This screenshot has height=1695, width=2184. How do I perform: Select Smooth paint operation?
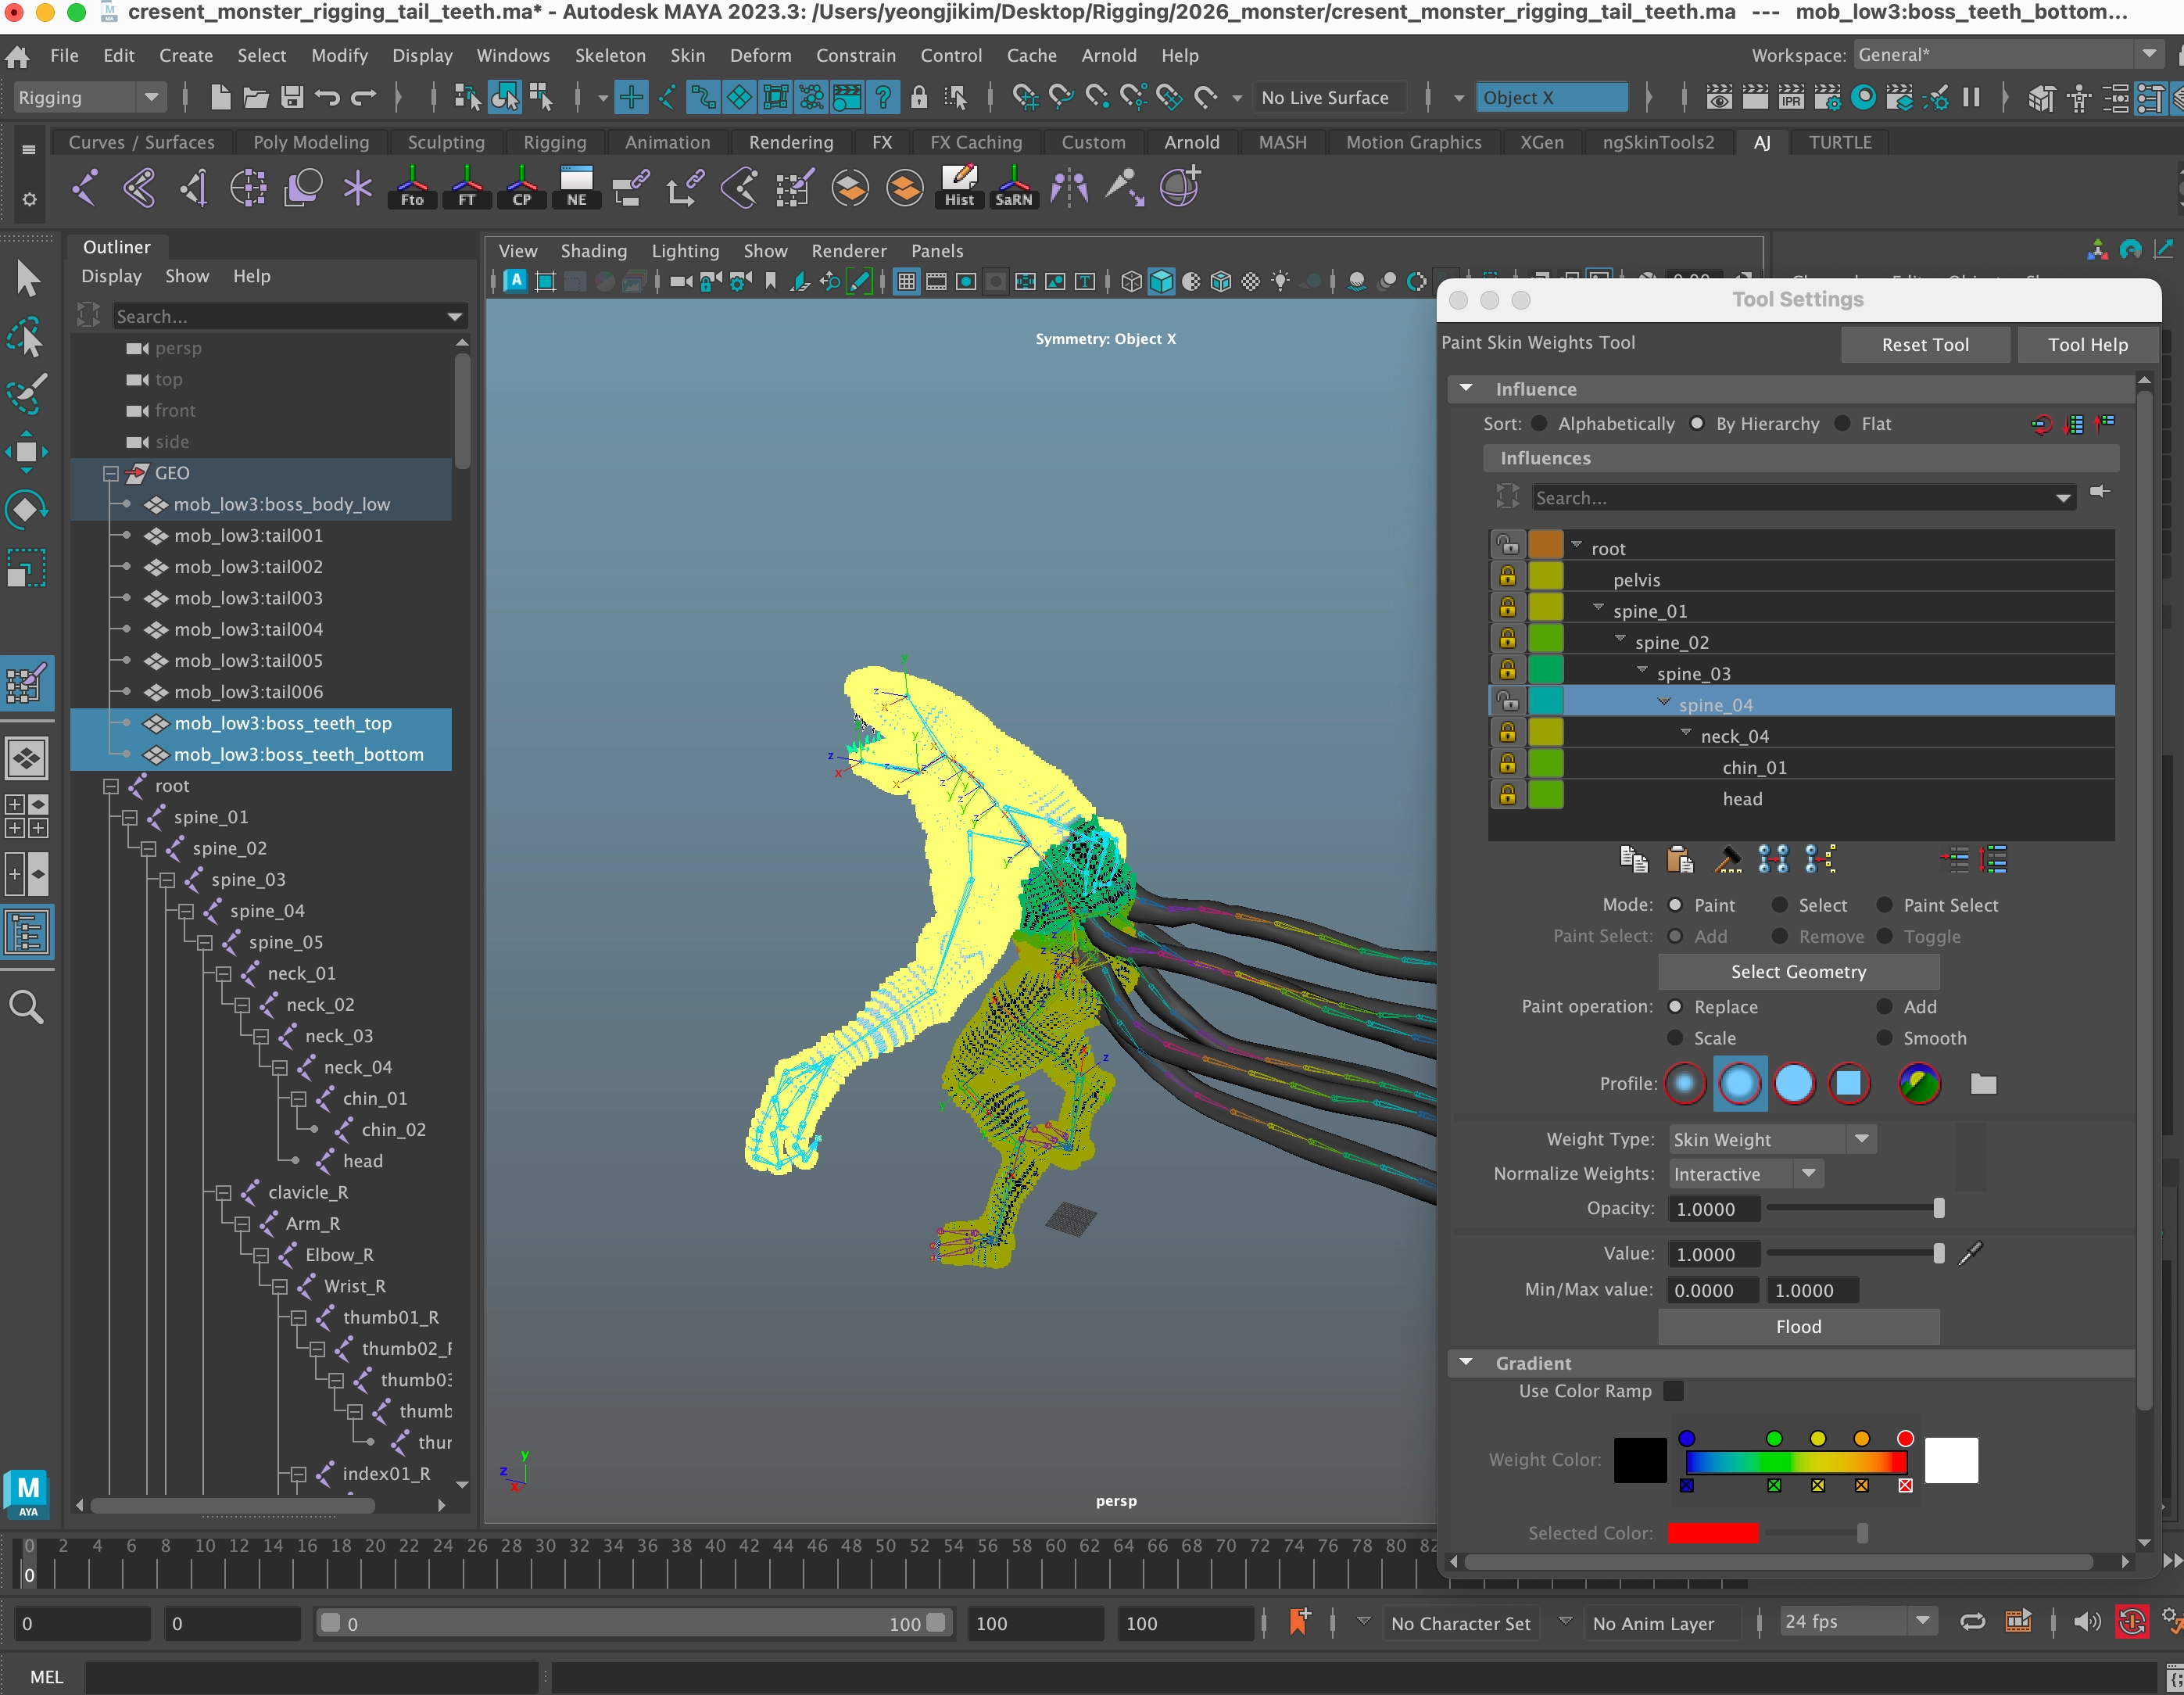(1884, 1038)
